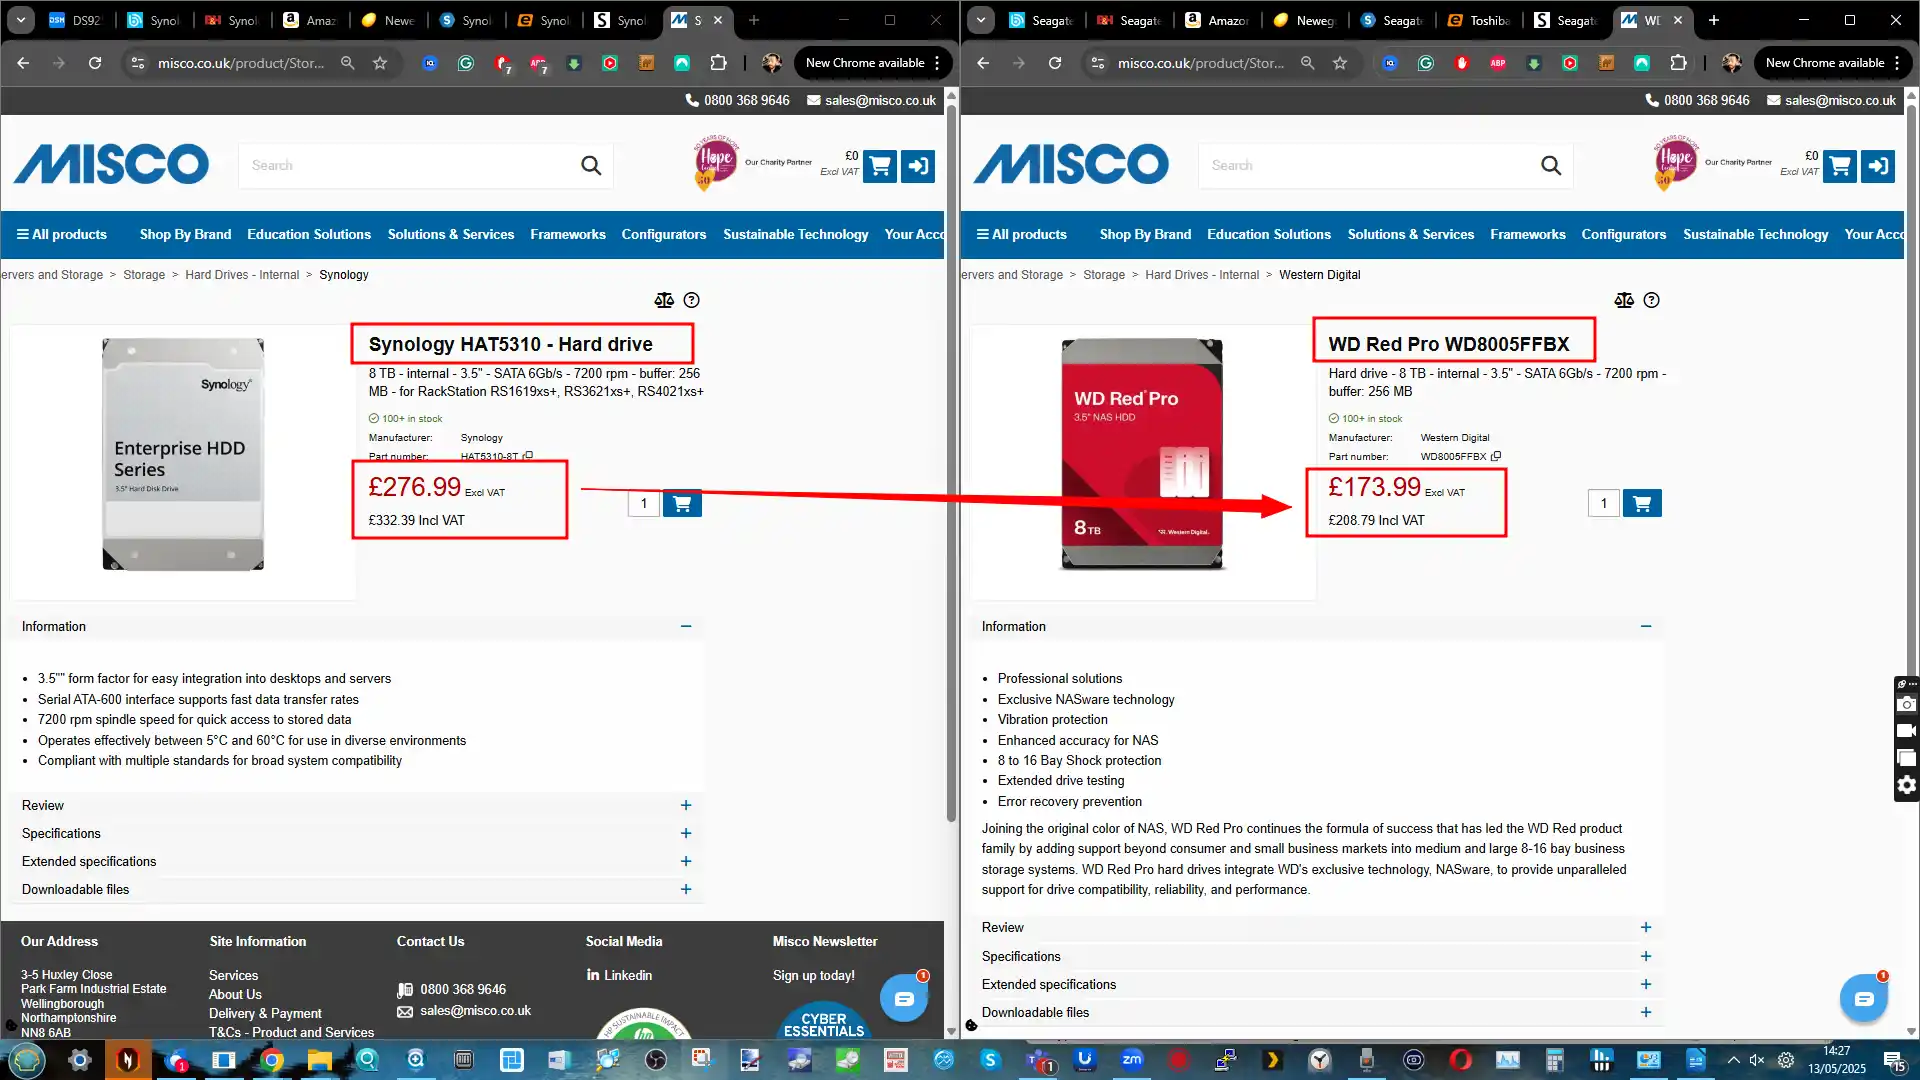Open LinkedIn link in footer
Viewport: 1920px width, 1080px height.
coord(619,975)
